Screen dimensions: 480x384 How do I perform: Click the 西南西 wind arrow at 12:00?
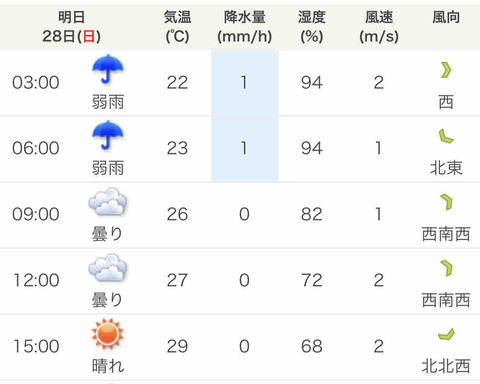[446, 268]
